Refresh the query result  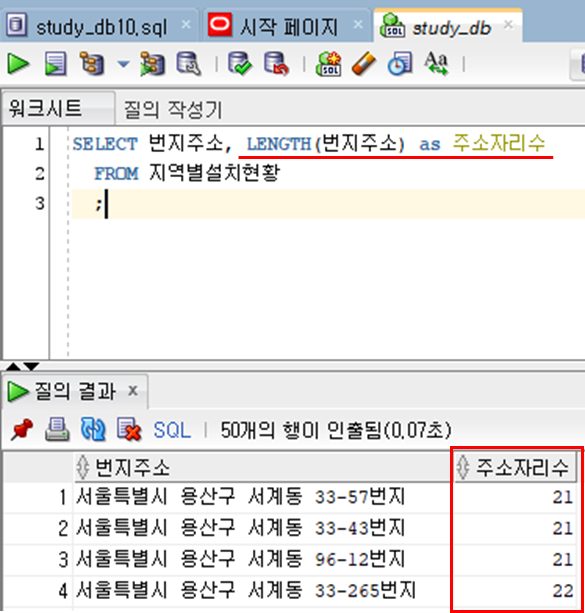click(x=93, y=430)
